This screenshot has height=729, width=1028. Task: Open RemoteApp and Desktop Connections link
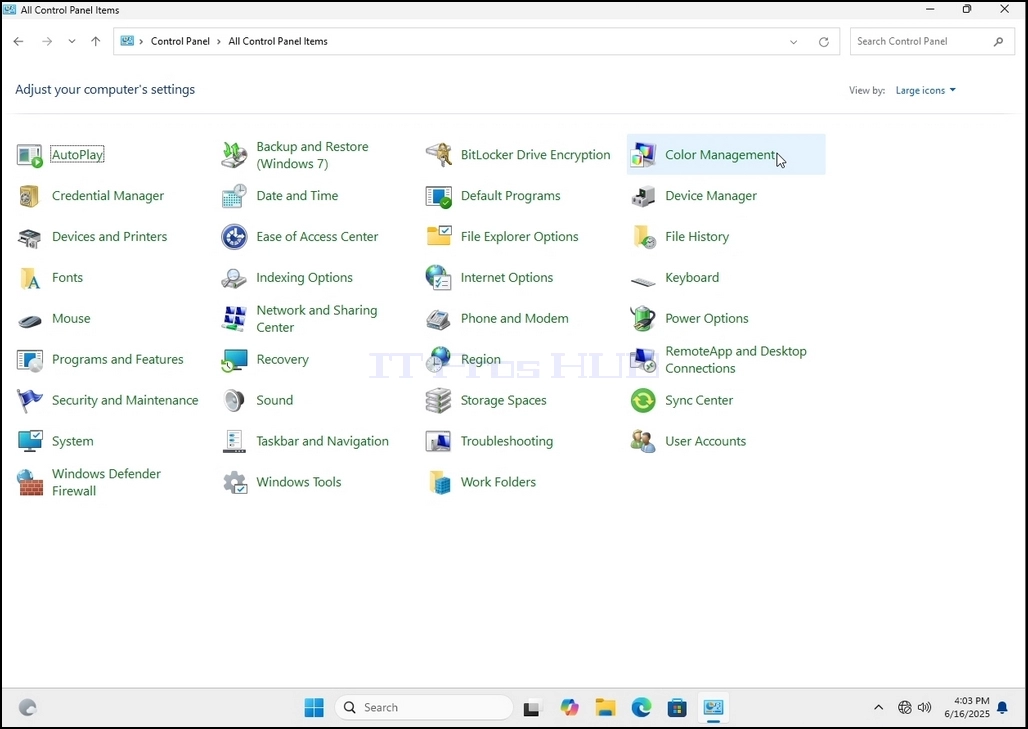tap(736, 360)
